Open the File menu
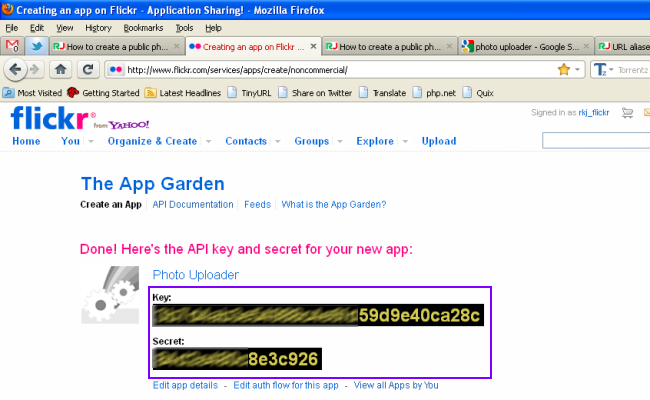Viewport: 650px width, 400px height. tap(12, 28)
